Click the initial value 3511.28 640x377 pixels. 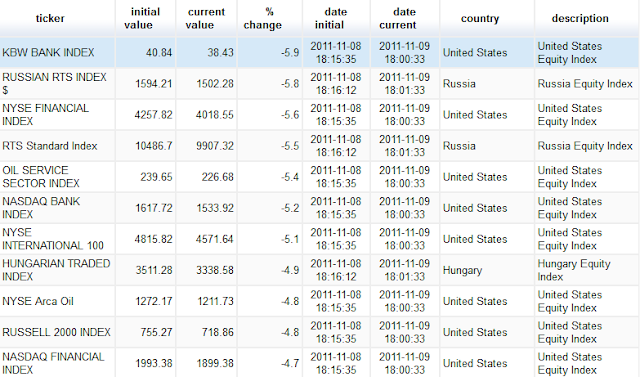pyautogui.click(x=154, y=270)
